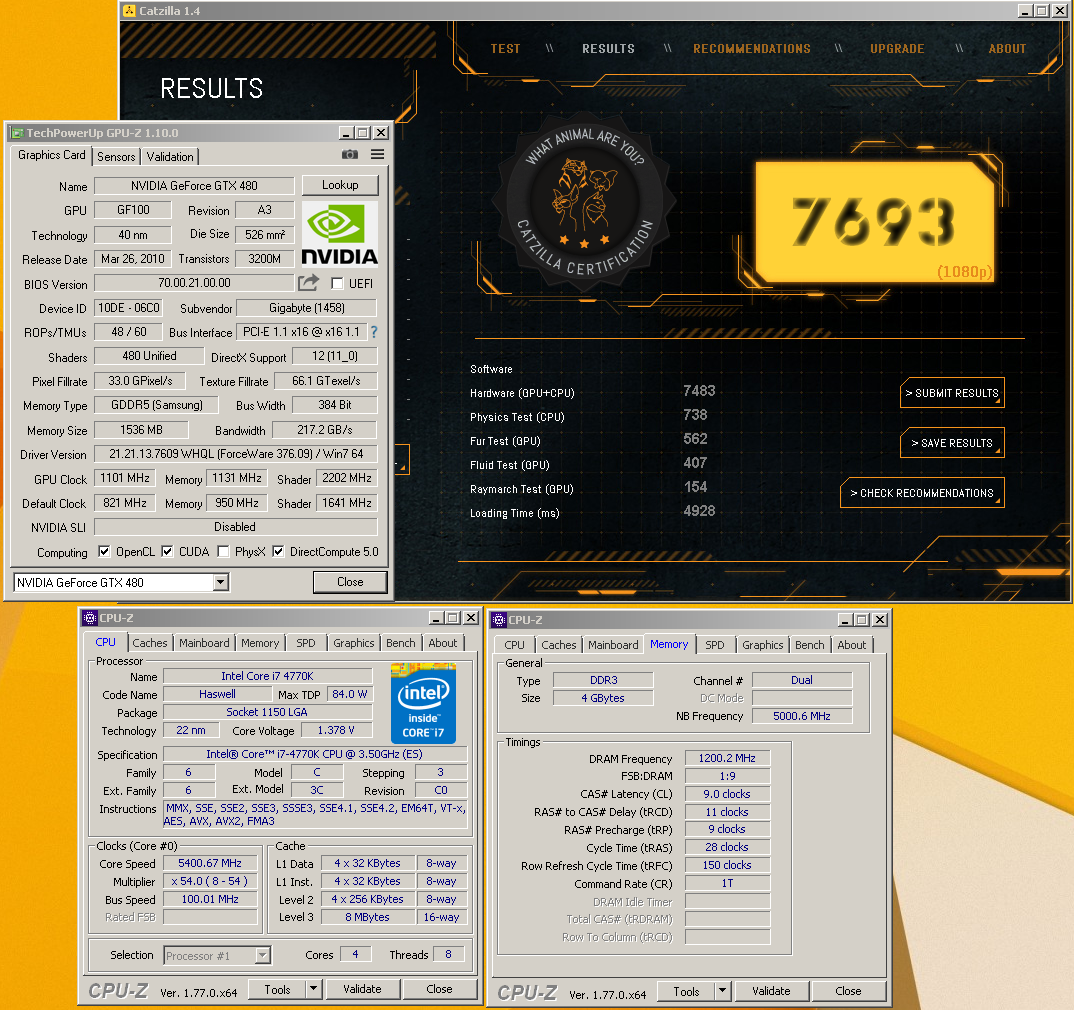Open the Memory tab in left CPU-Z
The width and height of the screenshot is (1074, 1010).
tap(260, 643)
